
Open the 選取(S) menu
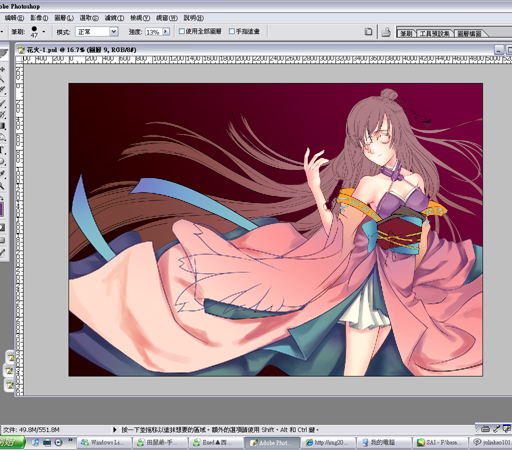point(89,18)
